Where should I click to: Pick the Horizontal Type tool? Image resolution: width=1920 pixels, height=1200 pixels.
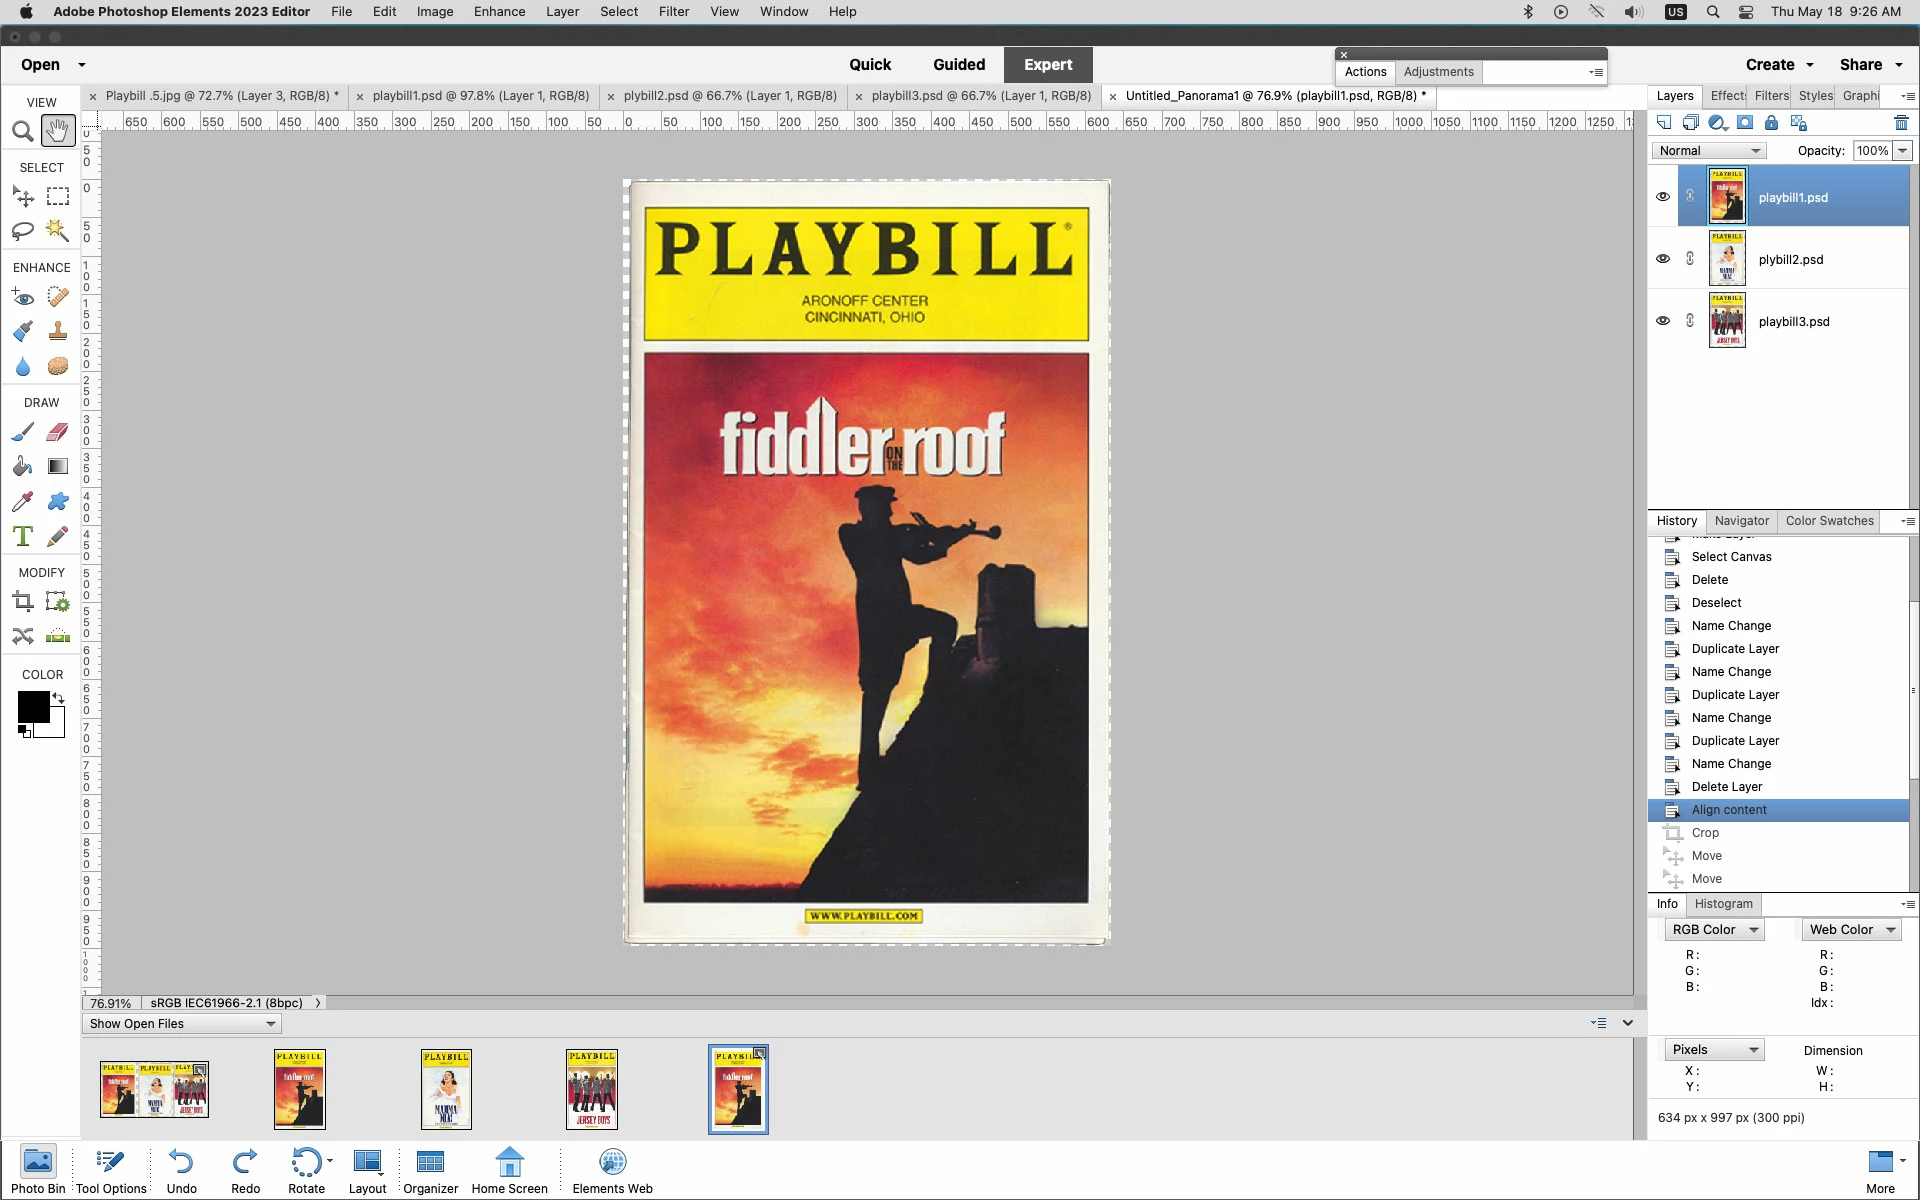coord(22,536)
